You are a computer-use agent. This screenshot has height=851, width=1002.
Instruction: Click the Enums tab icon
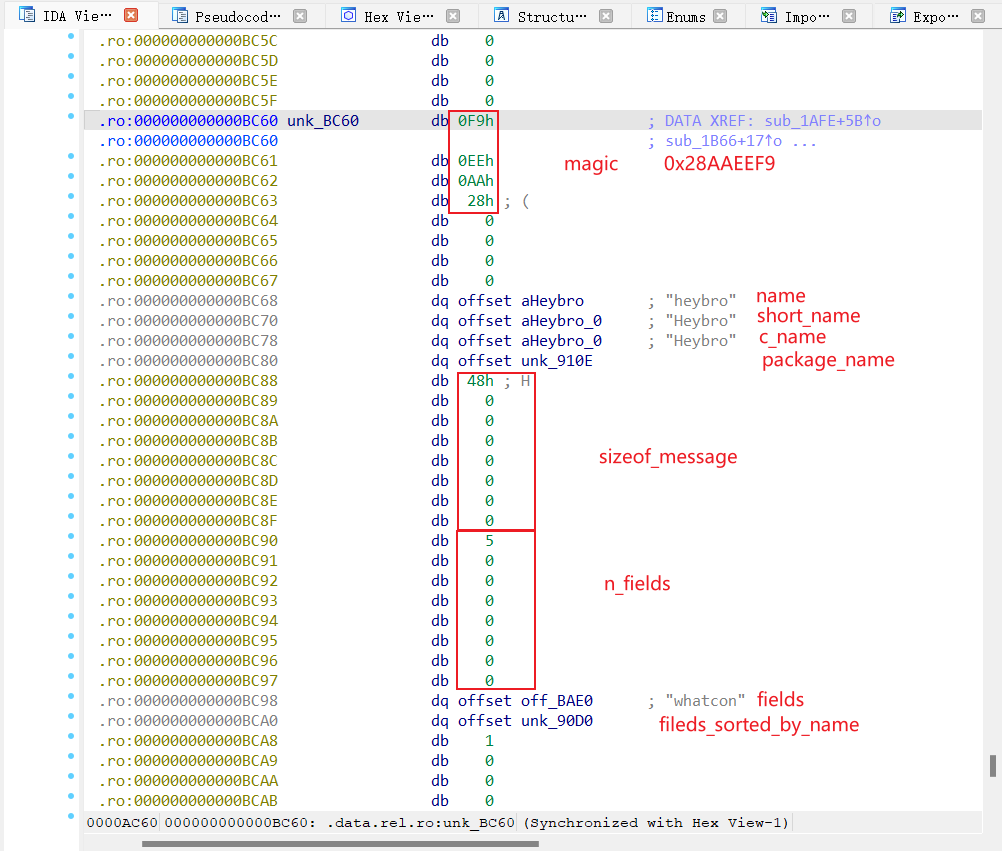654,16
